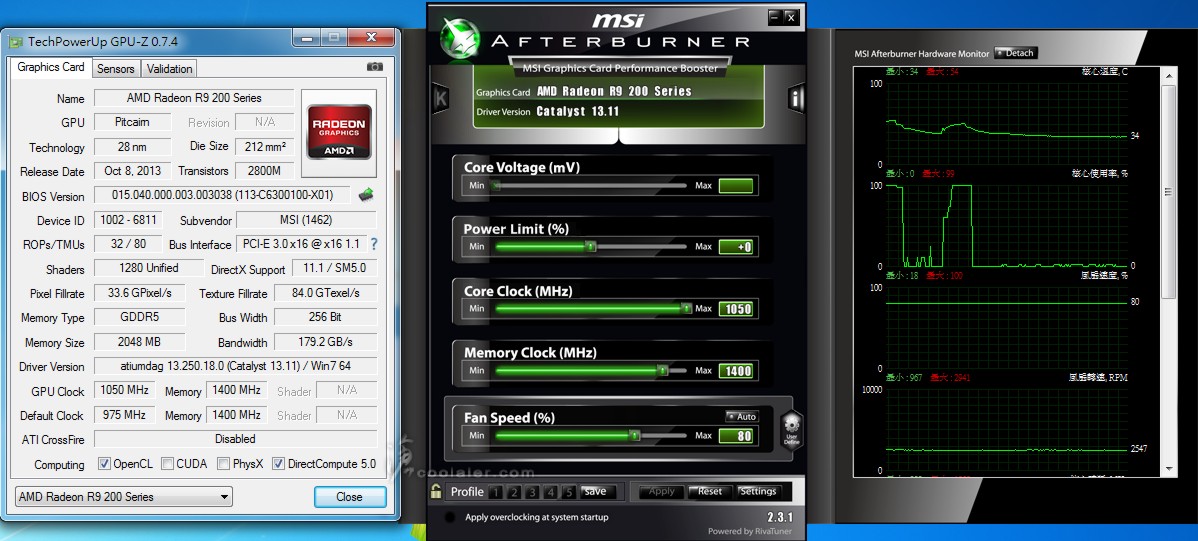Click the core temperature graph in monitor
Image resolution: width=1198 pixels, height=541 pixels.
[1006, 124]
